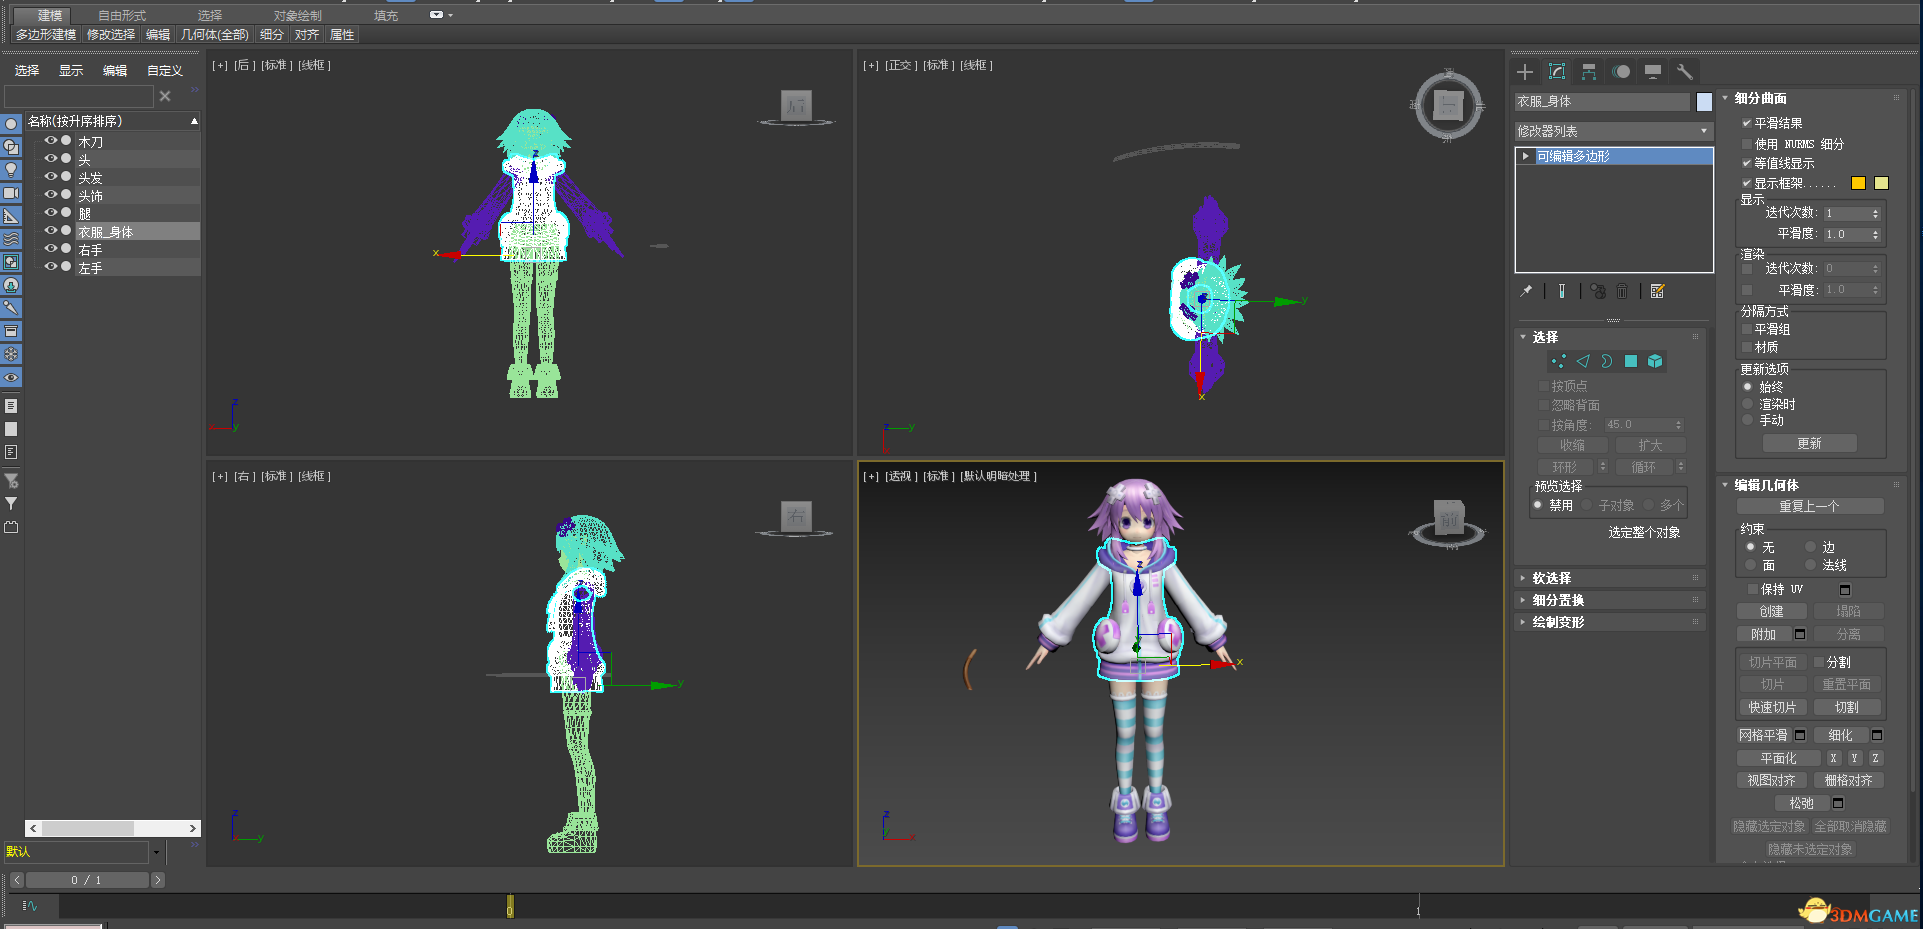Select Polygon sub-object level icon
The width and height of the screenshot is (1923, 929).
(1631, 361)
